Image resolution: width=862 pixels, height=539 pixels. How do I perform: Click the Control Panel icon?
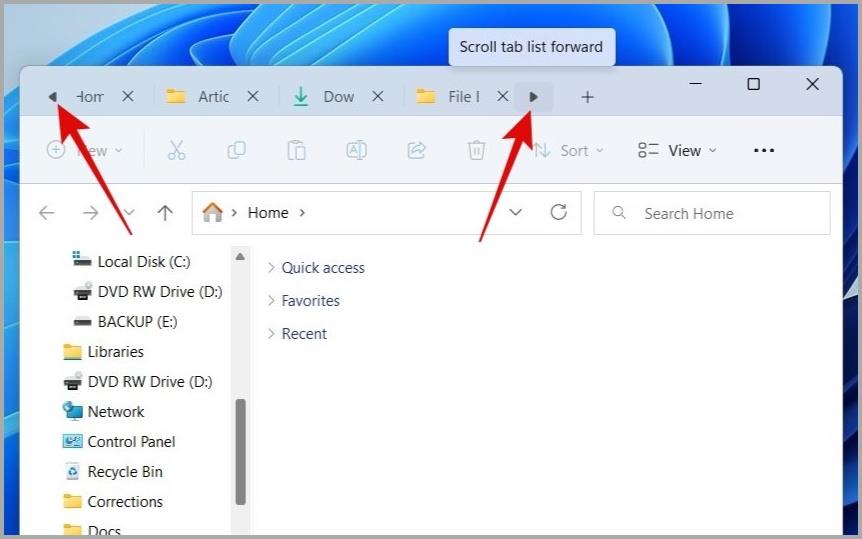[x=72, y=441]
